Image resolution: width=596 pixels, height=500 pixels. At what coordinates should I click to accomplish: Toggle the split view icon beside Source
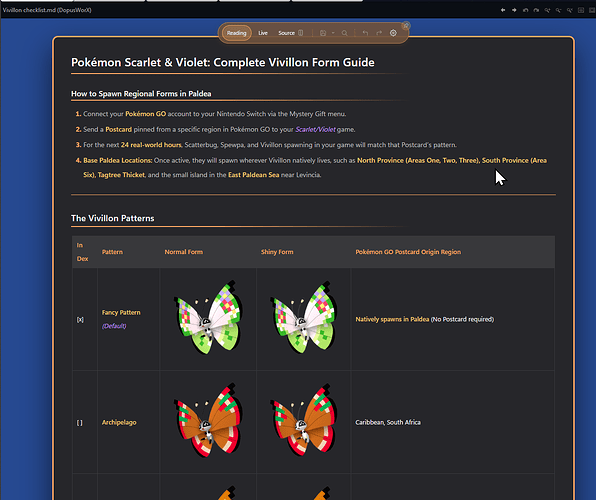coord(301,33)
